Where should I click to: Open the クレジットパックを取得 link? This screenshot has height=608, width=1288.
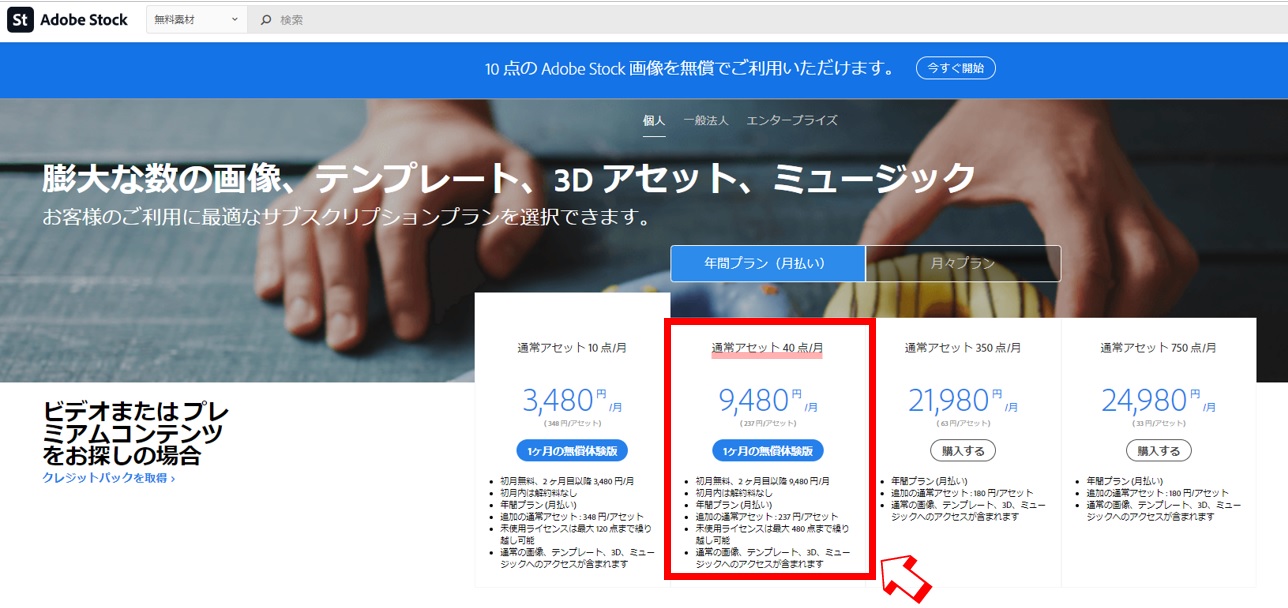tap(109, 479)
